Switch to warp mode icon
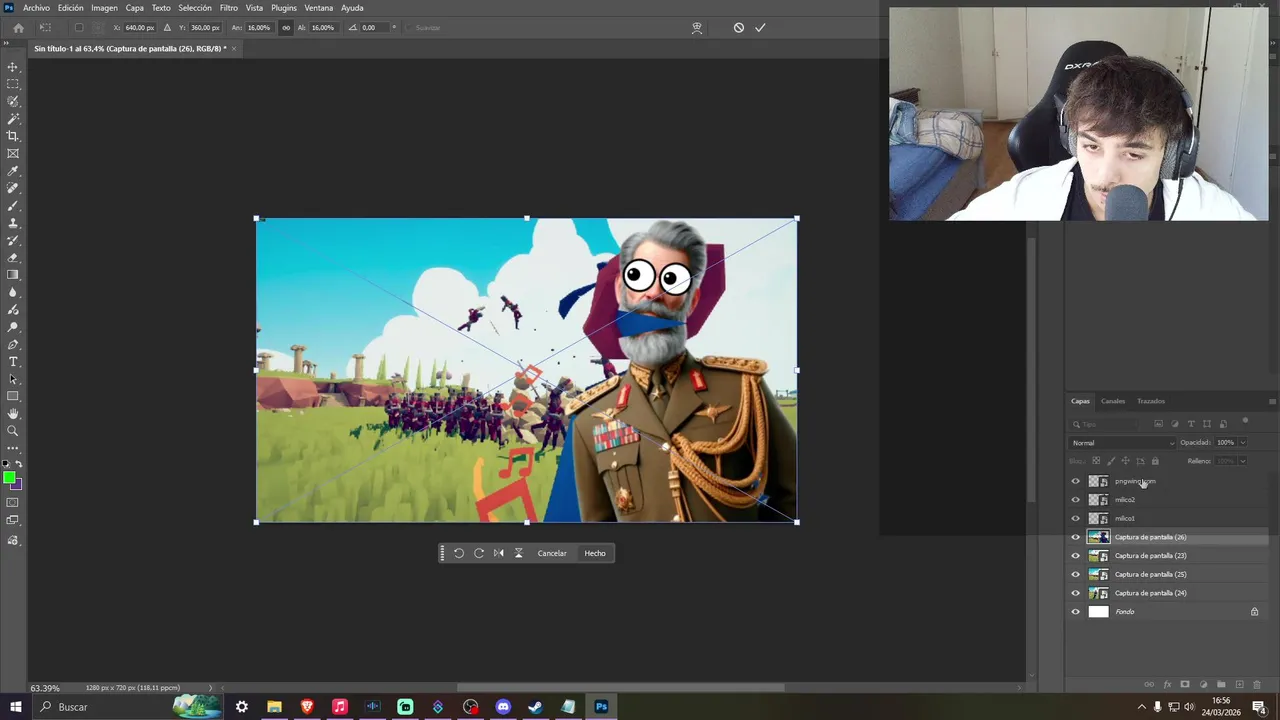This screenshot has width=1280, height=720. pyautogui.click(x=697, y=28)
